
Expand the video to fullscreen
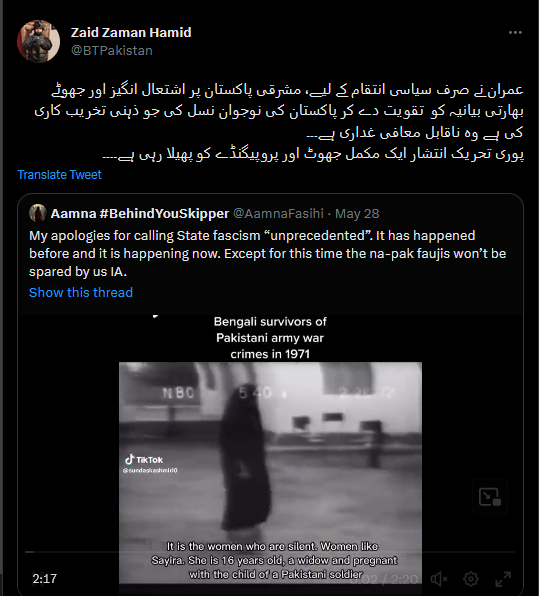503,579
